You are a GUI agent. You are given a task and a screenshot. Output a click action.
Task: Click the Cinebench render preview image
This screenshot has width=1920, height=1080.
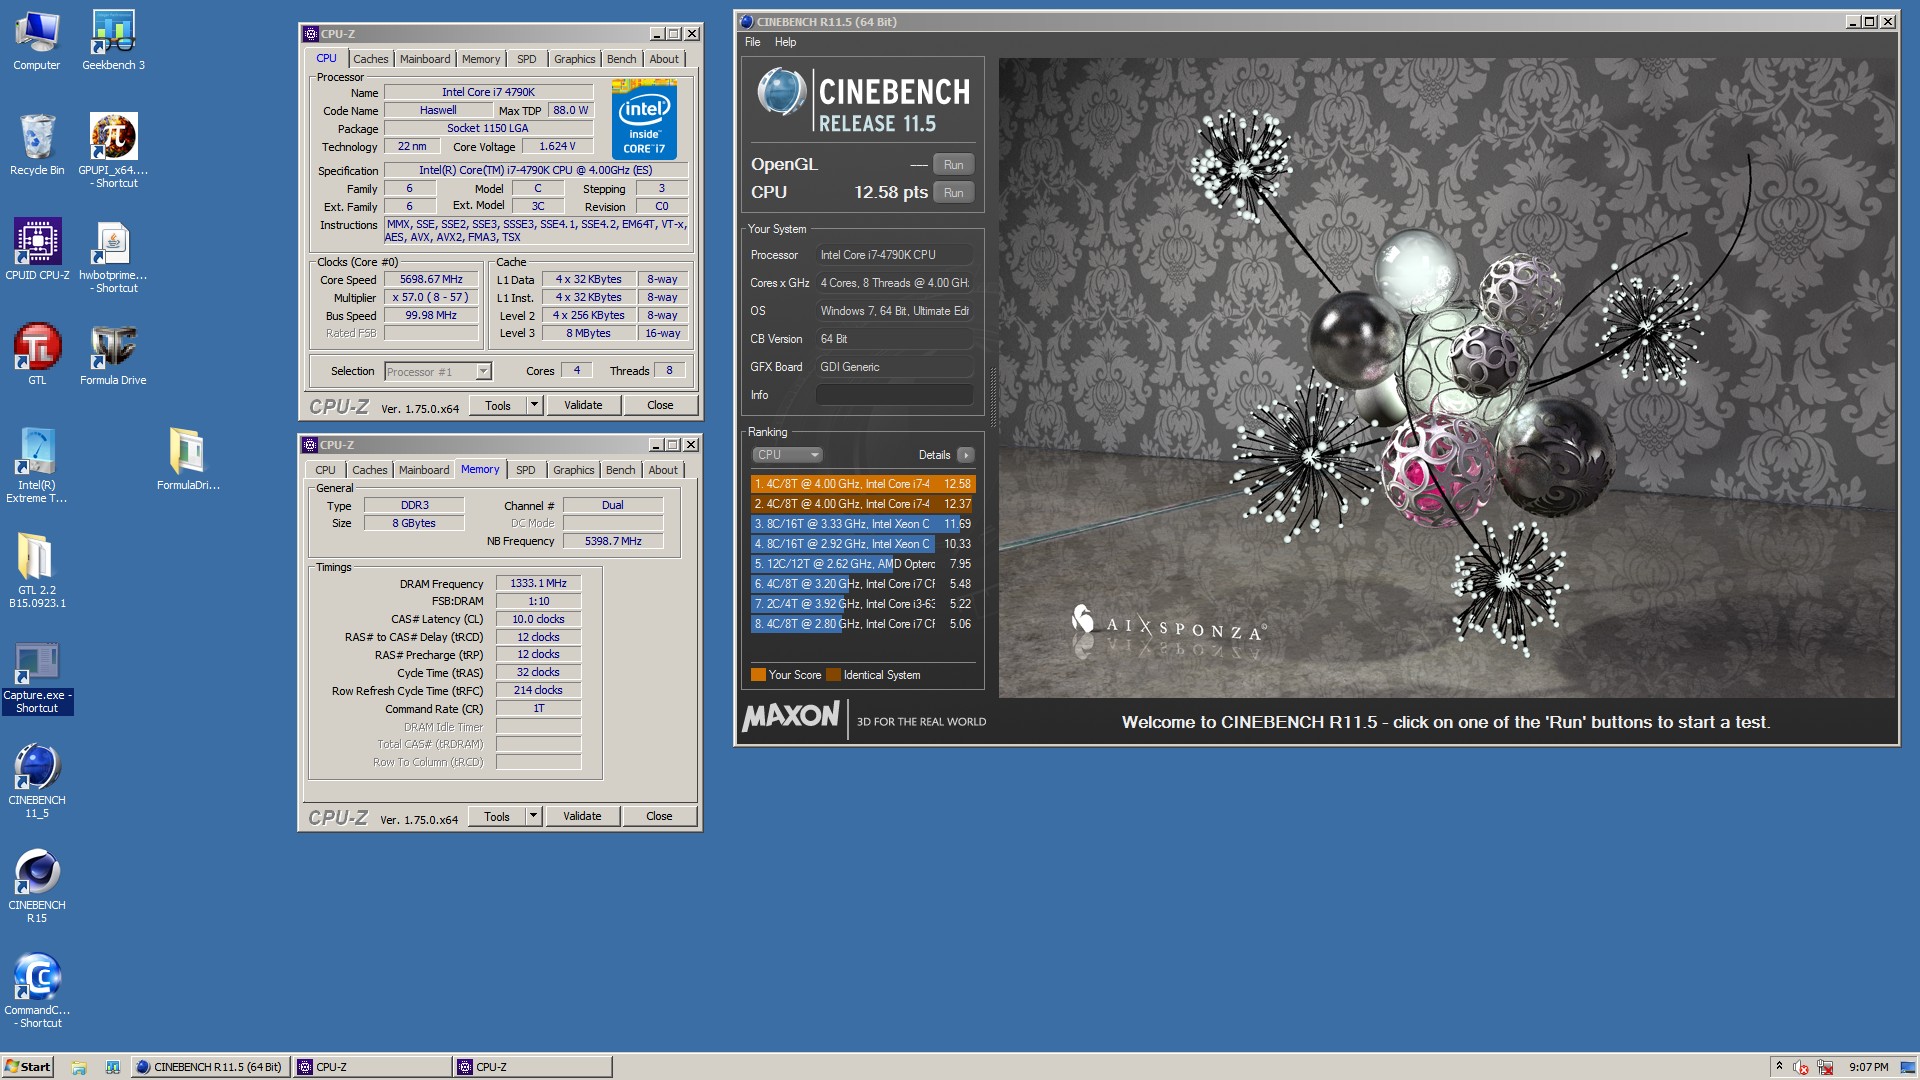(1447, 377)
